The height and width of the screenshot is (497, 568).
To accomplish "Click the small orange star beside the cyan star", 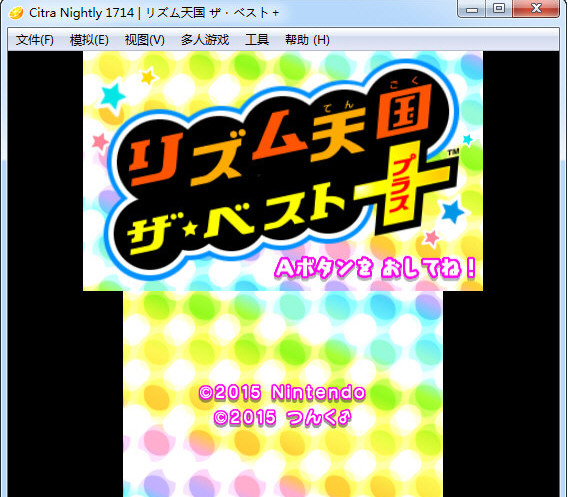I will (148, 76).
